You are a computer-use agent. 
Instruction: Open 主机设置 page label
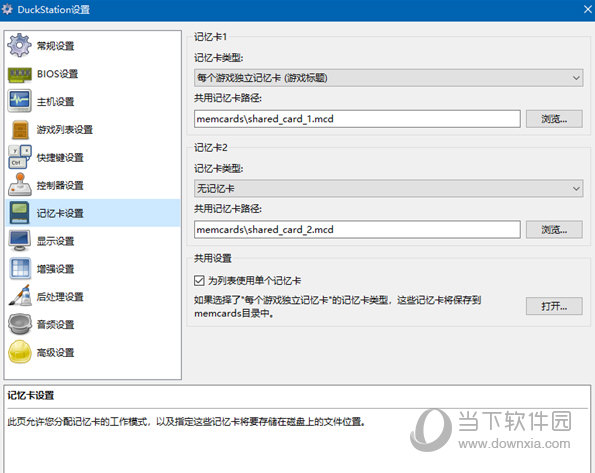[x=55, y=102]
